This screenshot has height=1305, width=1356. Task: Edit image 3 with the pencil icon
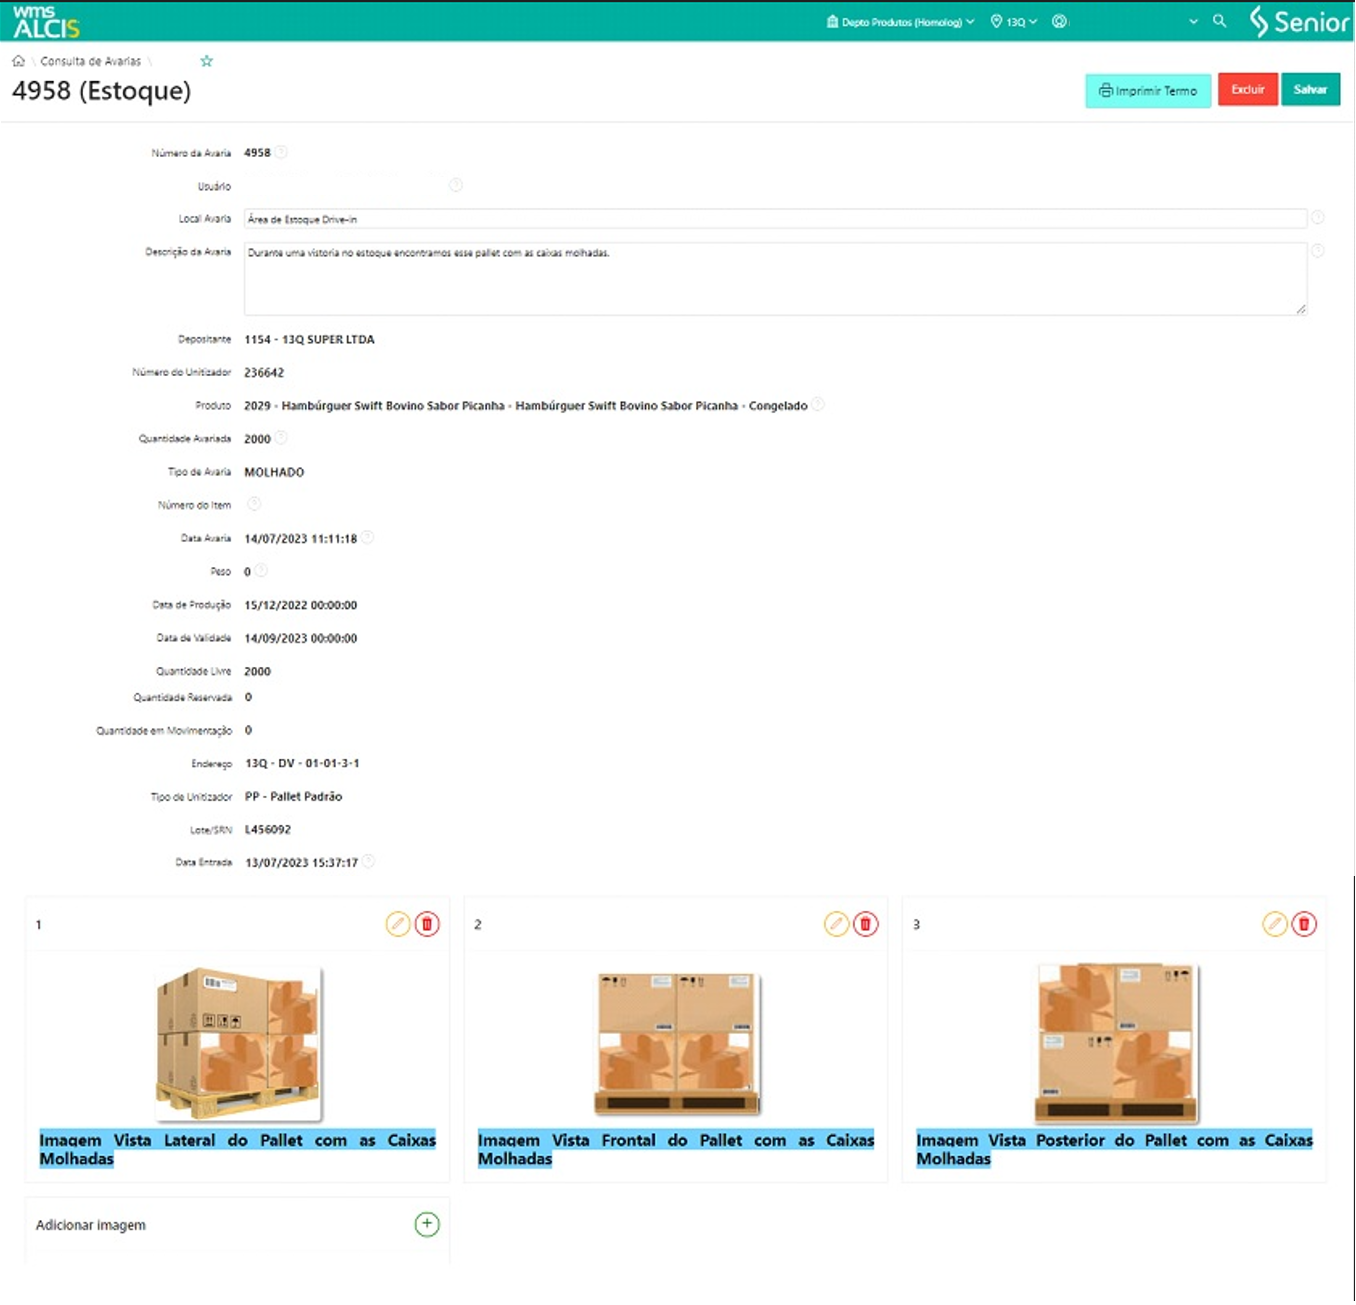(x=1275, y=924)
